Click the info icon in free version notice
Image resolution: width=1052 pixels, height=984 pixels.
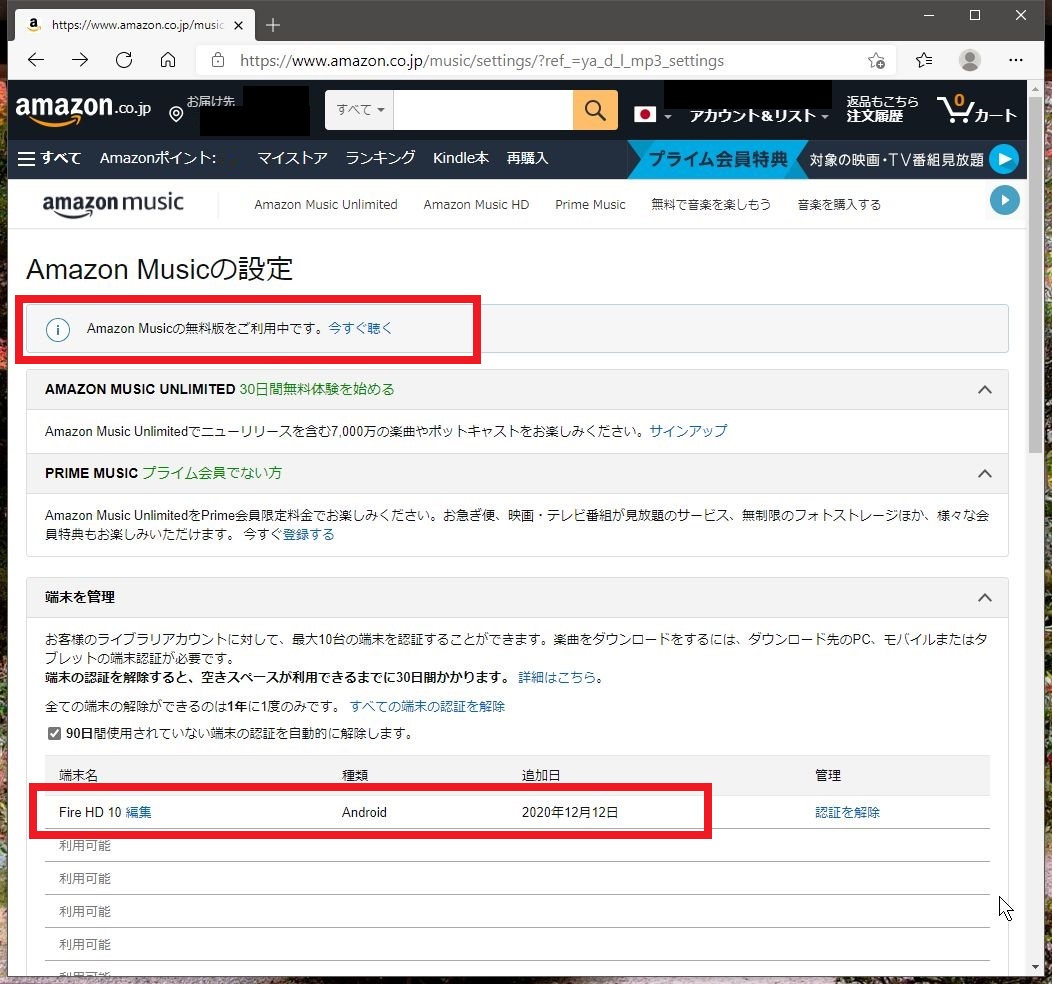(58, 329)
